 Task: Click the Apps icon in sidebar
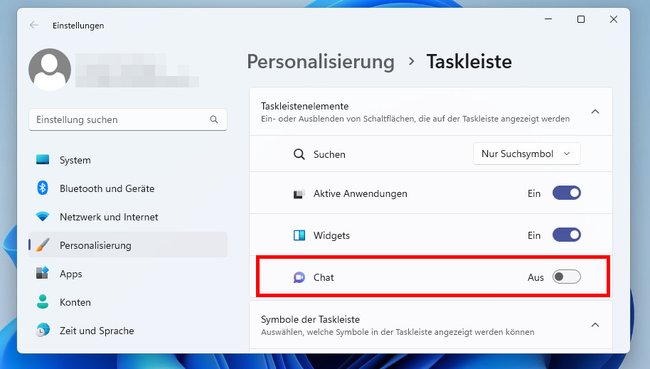(x=42, y=273)
